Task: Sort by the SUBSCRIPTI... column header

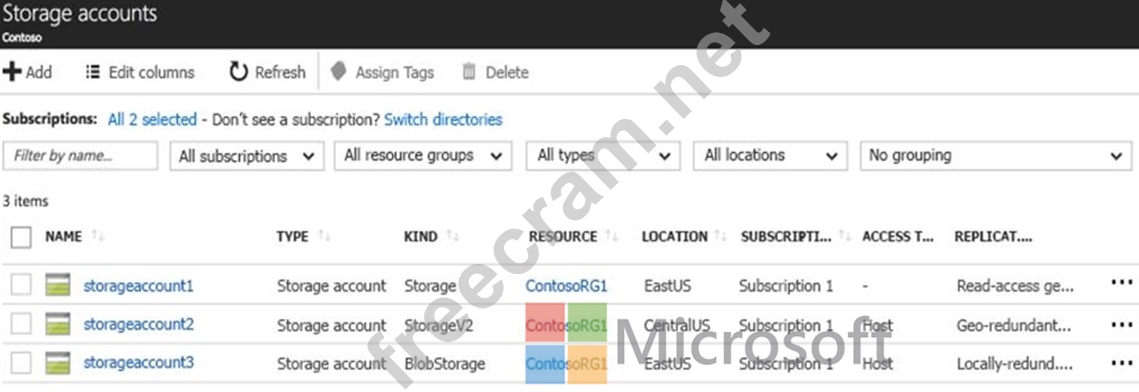Action: coord(786,237)
